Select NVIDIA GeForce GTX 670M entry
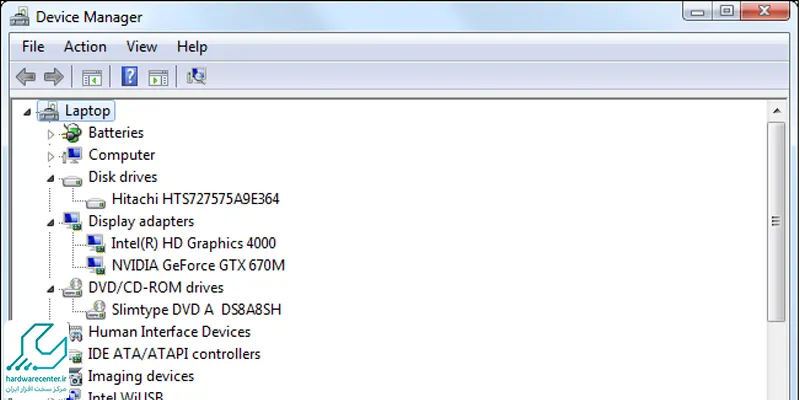This screenshot has width=800, height=400. pos(198,265)
